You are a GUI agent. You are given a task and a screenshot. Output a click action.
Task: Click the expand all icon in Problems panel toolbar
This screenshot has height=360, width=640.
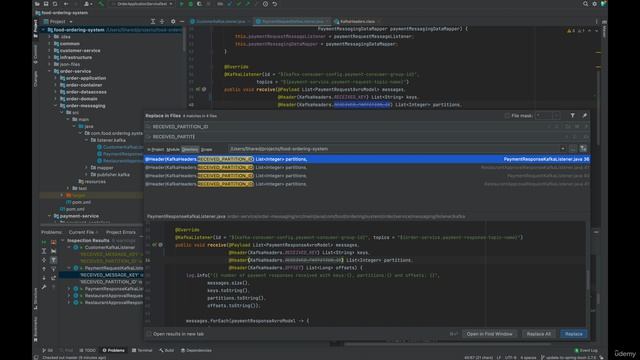click(44, 251)
